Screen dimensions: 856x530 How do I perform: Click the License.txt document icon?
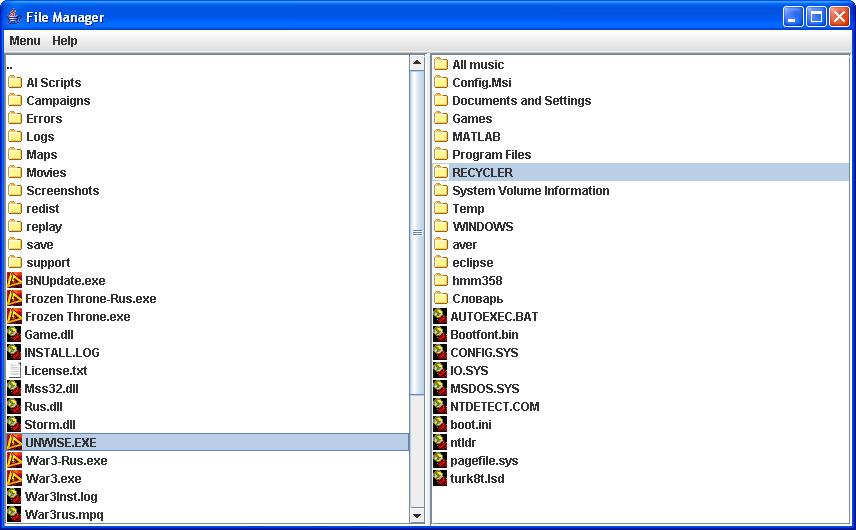click(x=15, y=371)
